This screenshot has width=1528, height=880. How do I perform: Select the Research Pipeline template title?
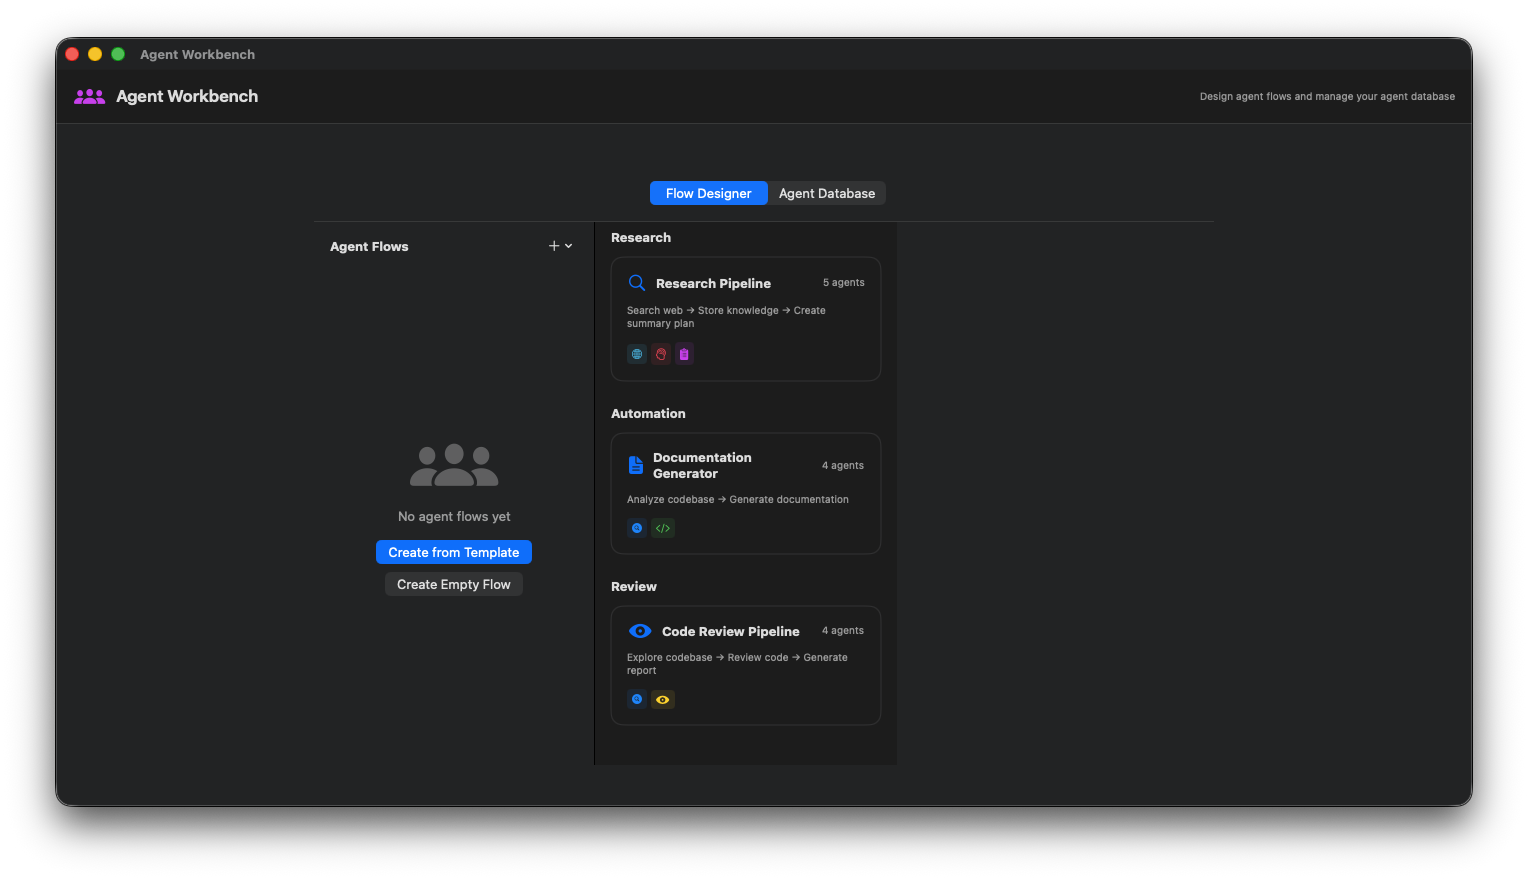(x=713, y=284)
